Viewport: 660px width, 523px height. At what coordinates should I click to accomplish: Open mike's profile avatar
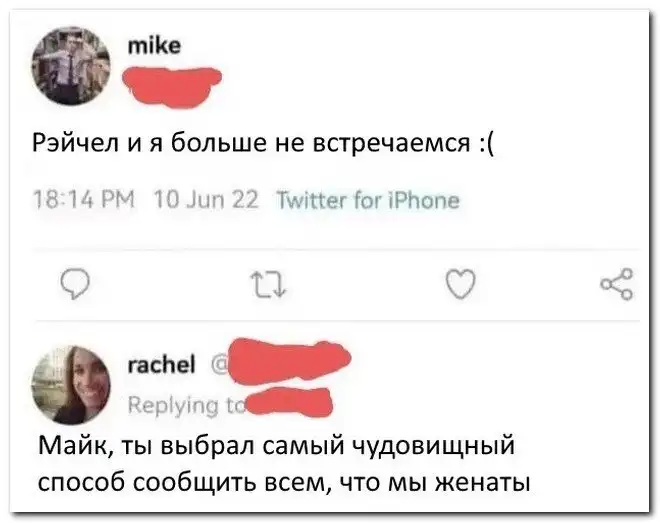69,66
